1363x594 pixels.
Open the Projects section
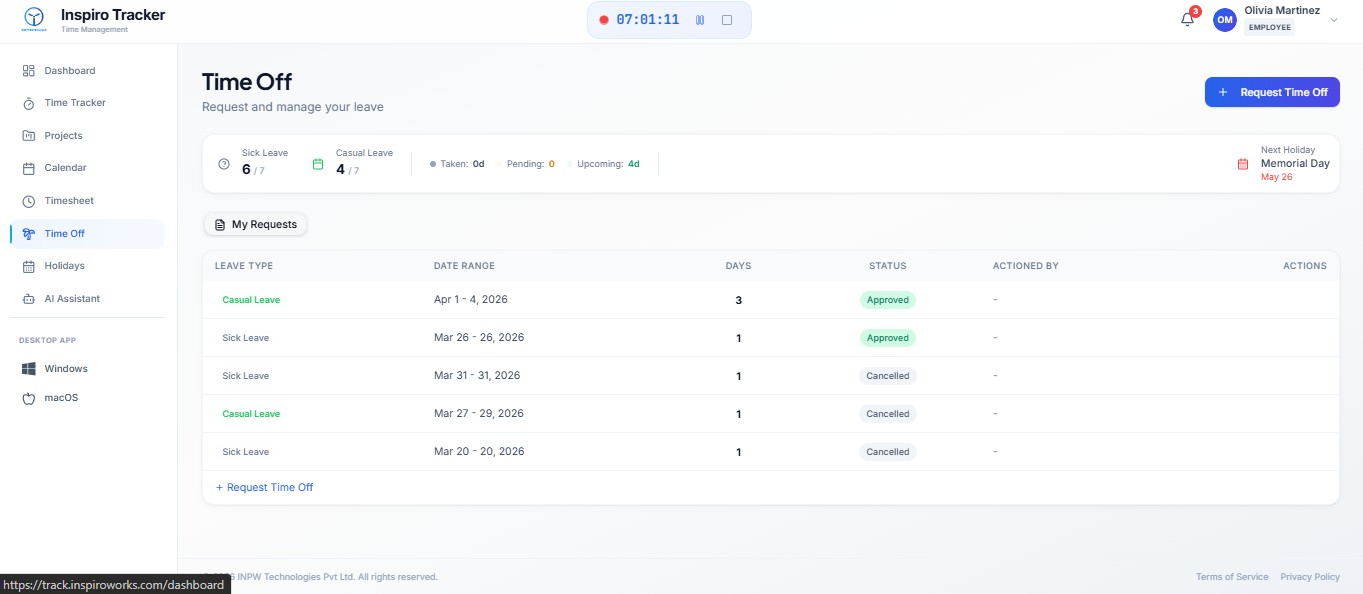[63, 136]
